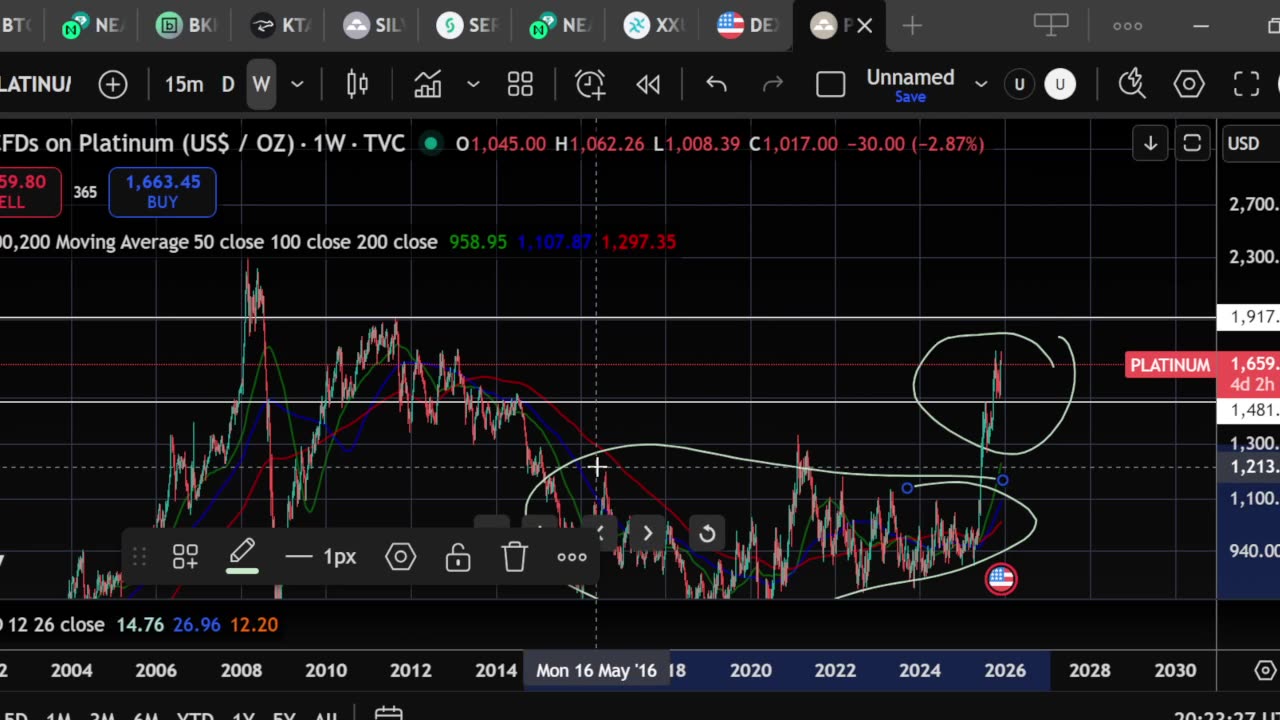Start bar replay with the rewind icon
This screenshot has width=1280, height=720.
click(x=648, y=85)
